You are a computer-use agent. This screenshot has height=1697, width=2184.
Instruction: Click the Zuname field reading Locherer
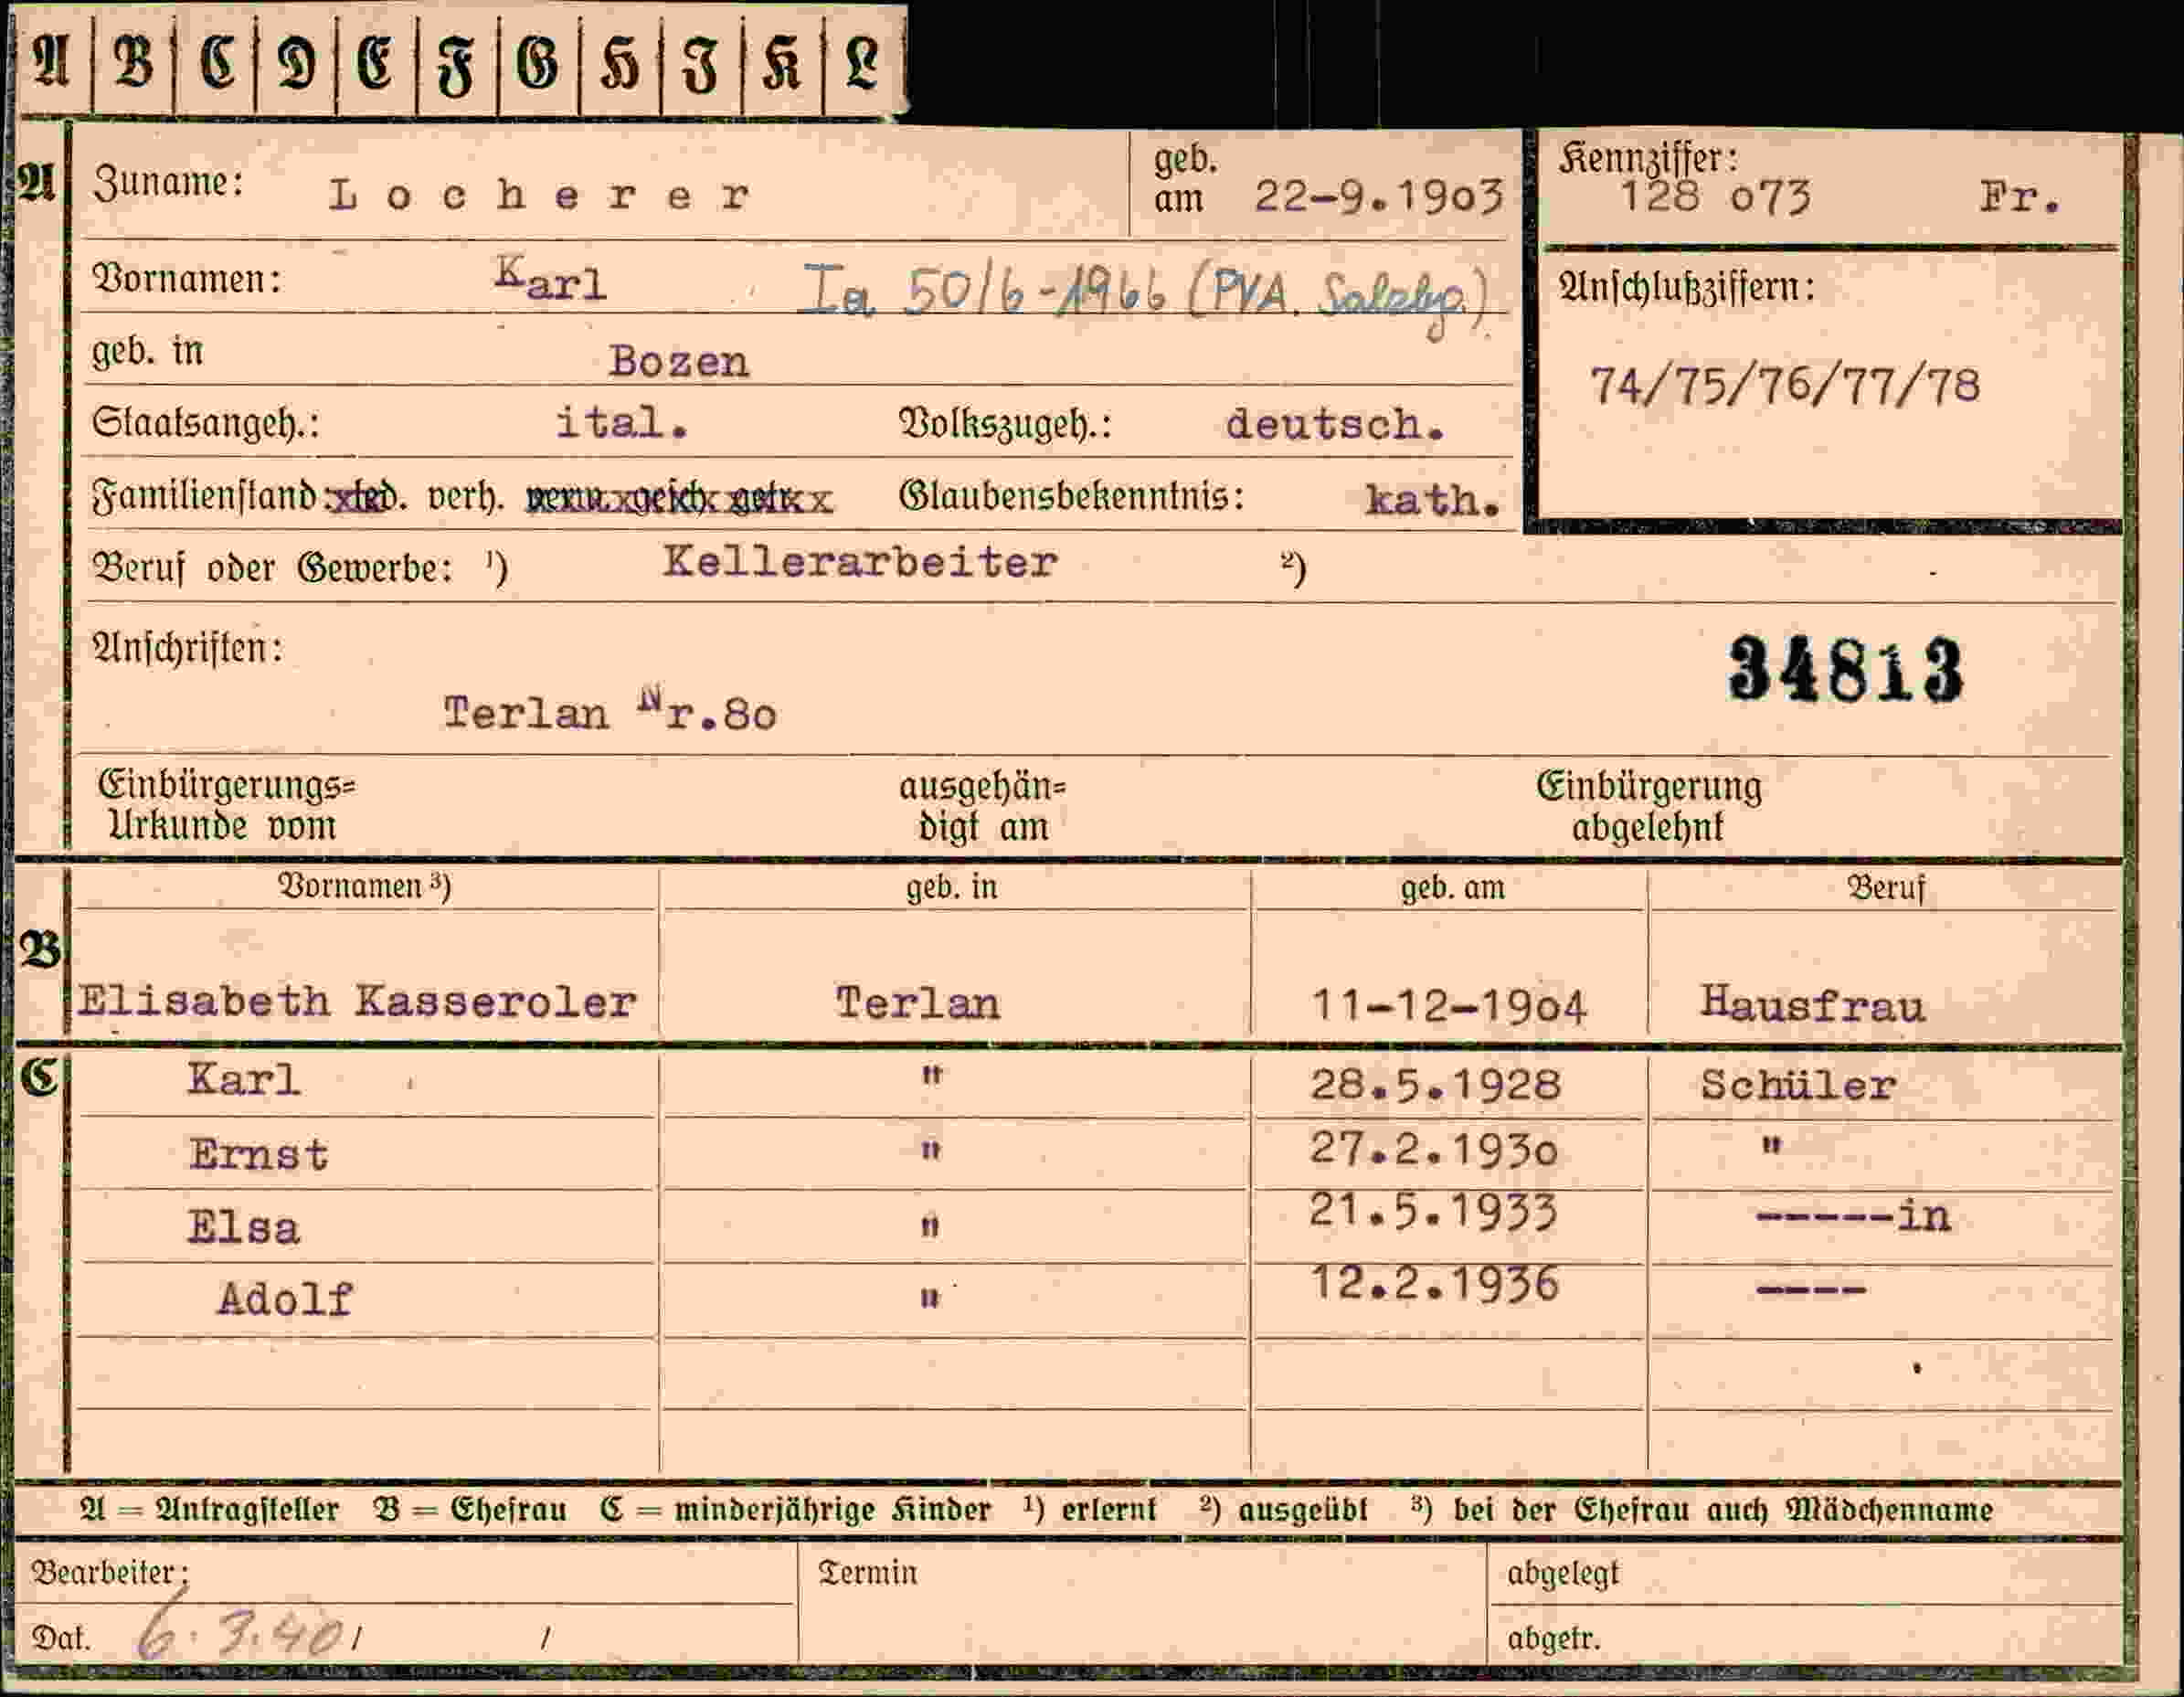point(540,195)
